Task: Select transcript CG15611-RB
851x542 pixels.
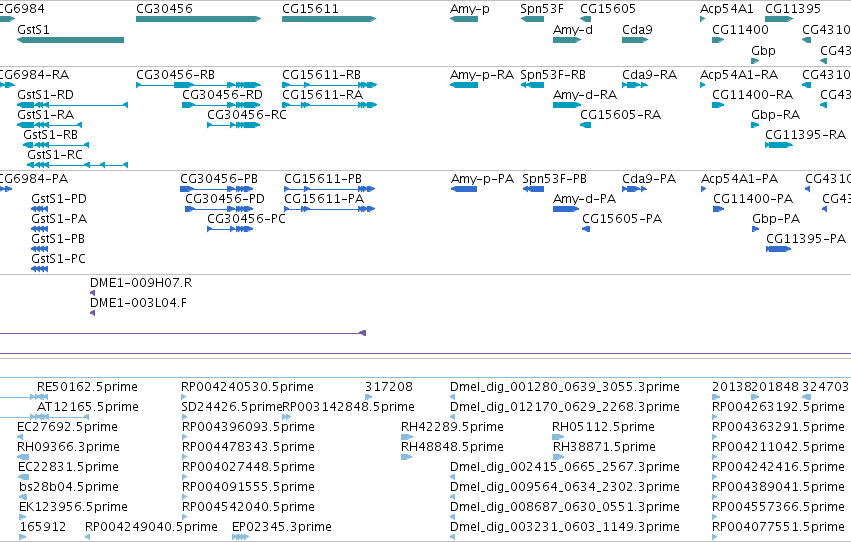Action: [321, 75]
